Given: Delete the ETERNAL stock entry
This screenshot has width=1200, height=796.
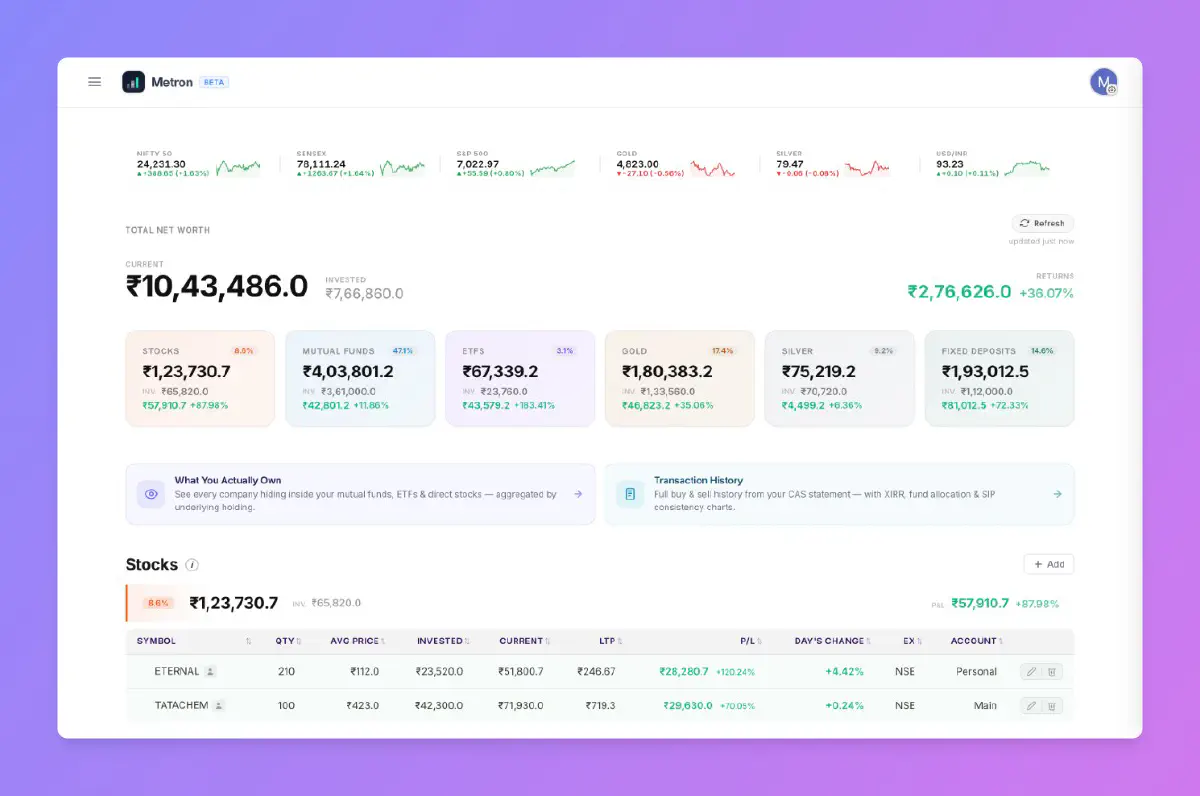Looking at the screenshot, I should click(1051, 672).
